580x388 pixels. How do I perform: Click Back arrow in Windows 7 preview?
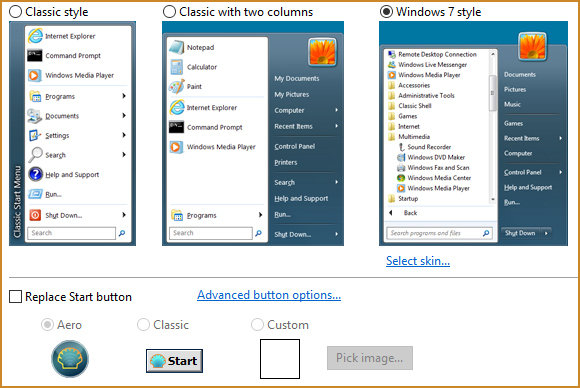[391, 213]
